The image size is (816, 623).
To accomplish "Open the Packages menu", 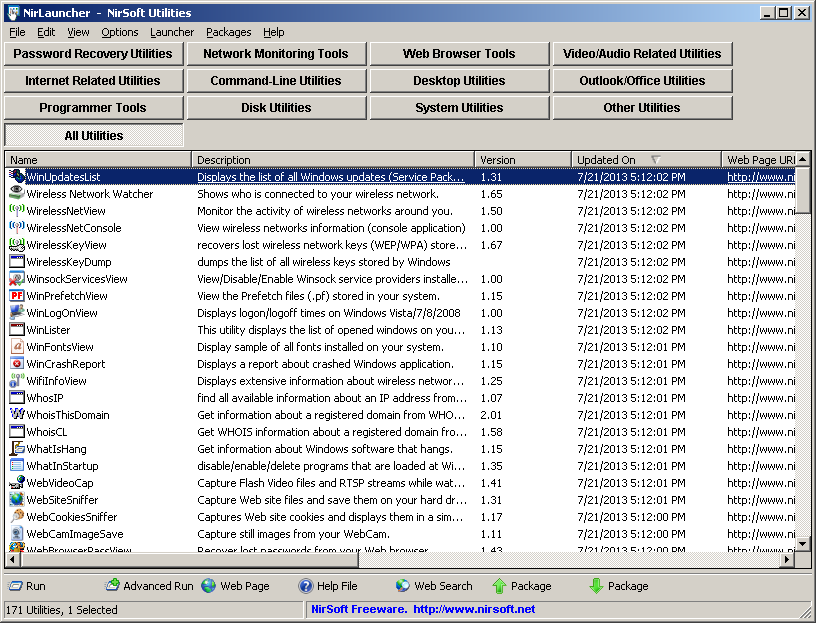I will pos(228,32).
